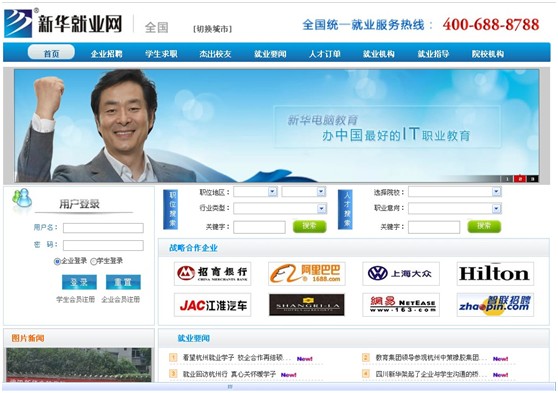Open the 智联招聘 zhaopin.com logo

coord(495,305)
